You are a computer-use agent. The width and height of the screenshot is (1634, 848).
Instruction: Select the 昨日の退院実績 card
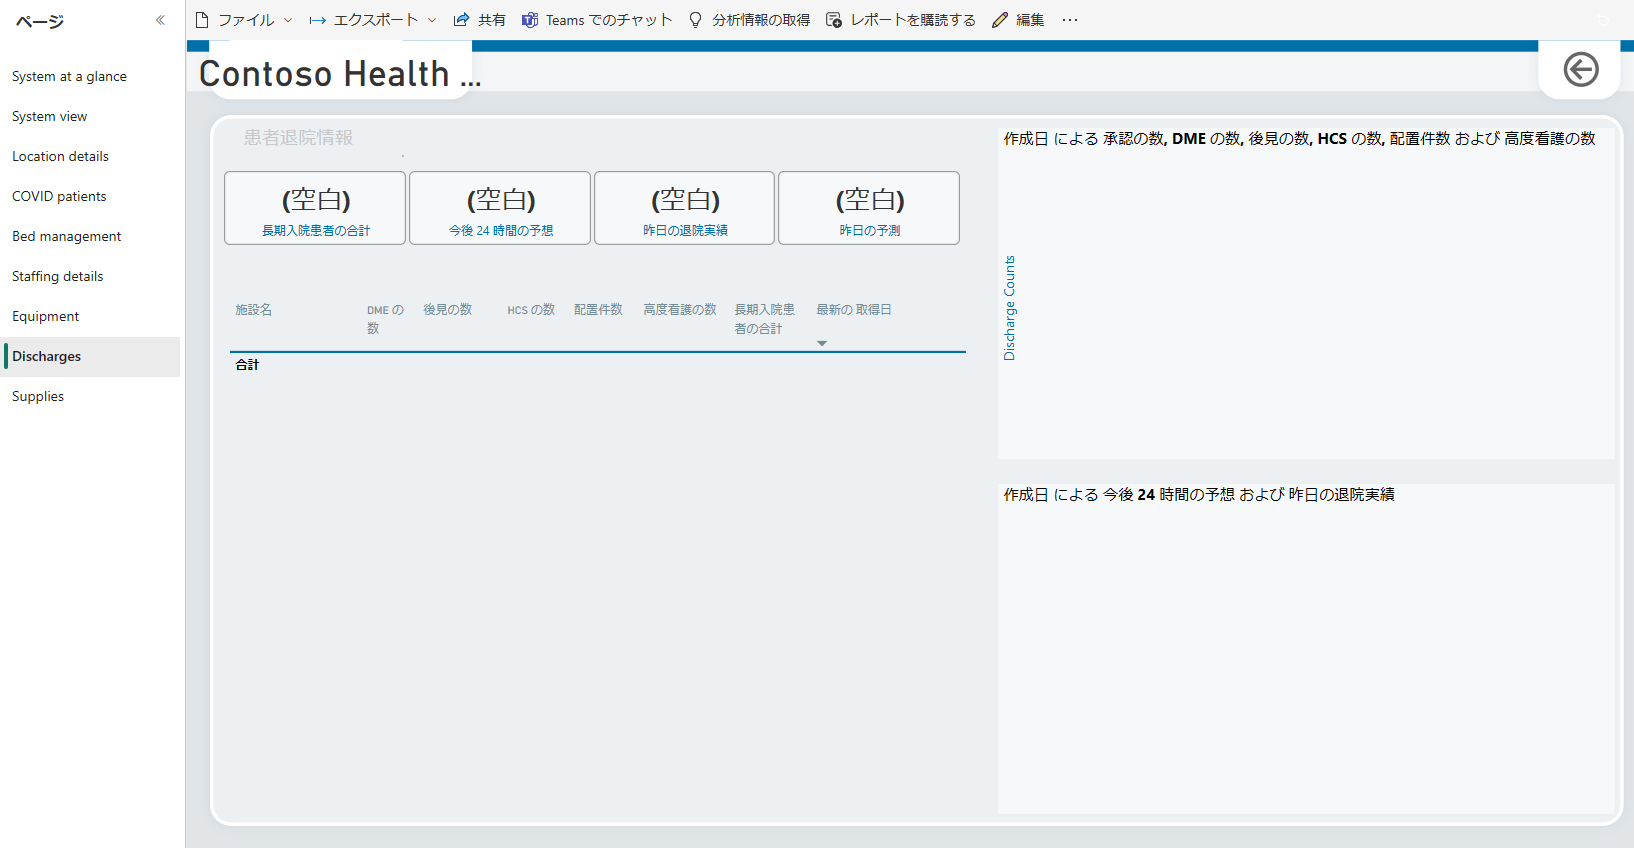(x=684, y=208)
